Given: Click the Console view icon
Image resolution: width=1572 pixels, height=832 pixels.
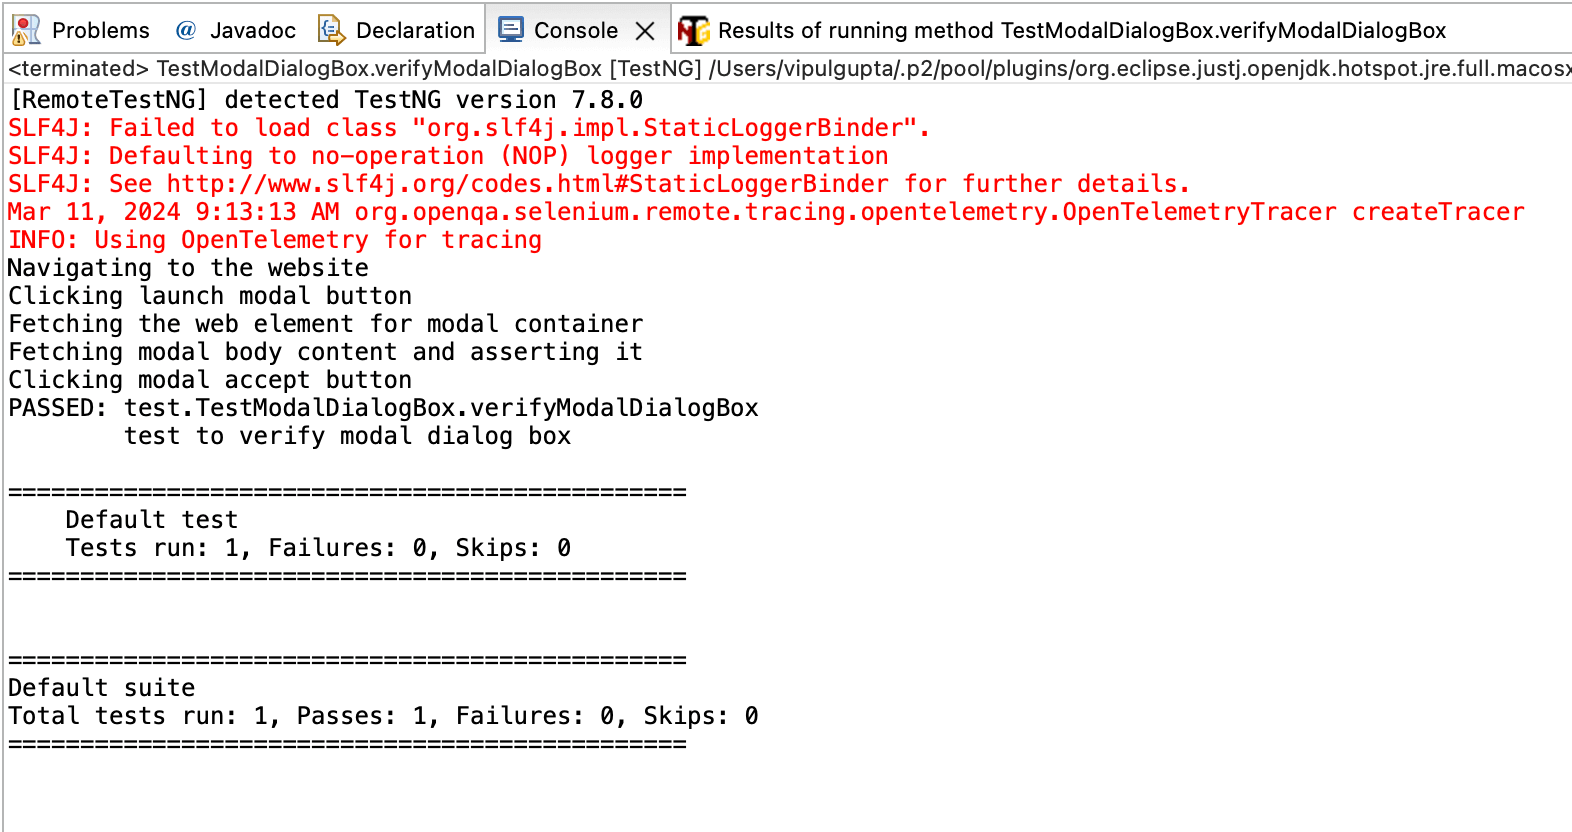Looking at the screenshot, I should click(x=511, y=29).
